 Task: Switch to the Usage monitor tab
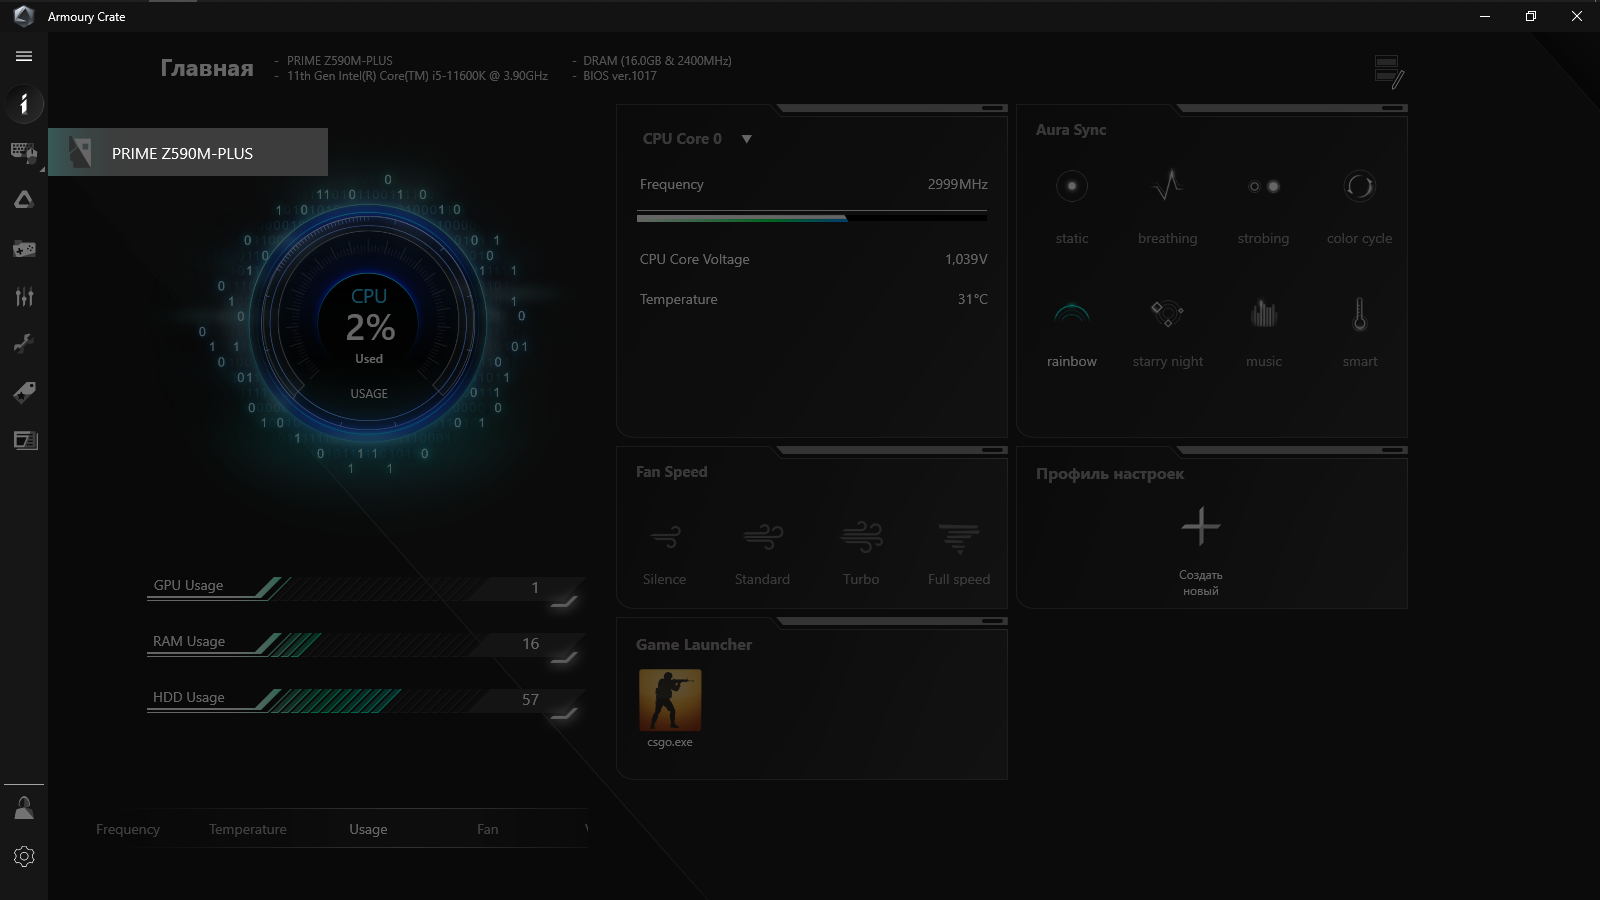click(x=368, y=829)
